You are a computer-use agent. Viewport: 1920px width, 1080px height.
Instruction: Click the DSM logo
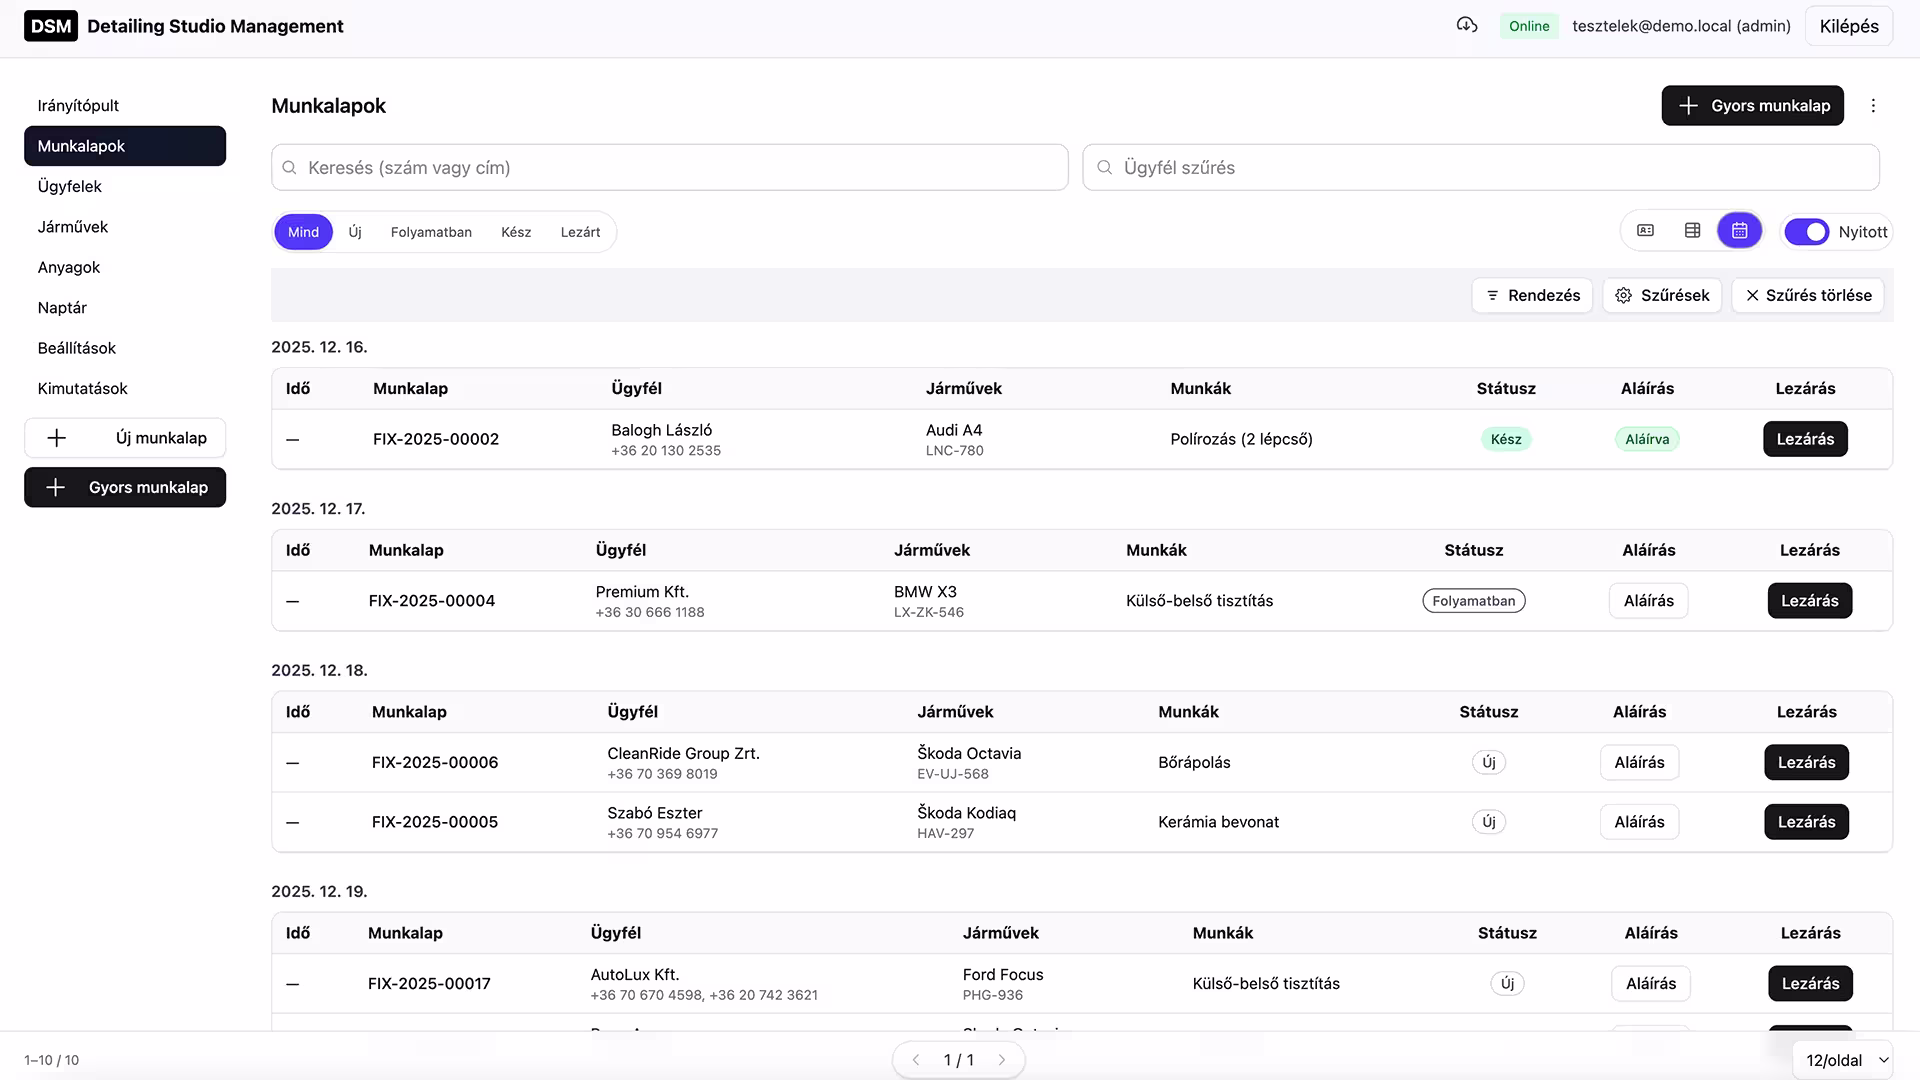tap(51, 26)
